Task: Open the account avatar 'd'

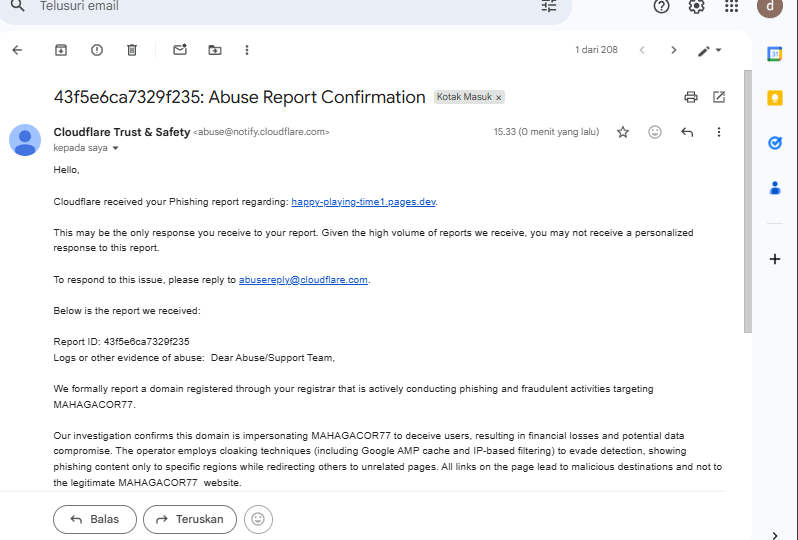Action: [x=770, y=7]
